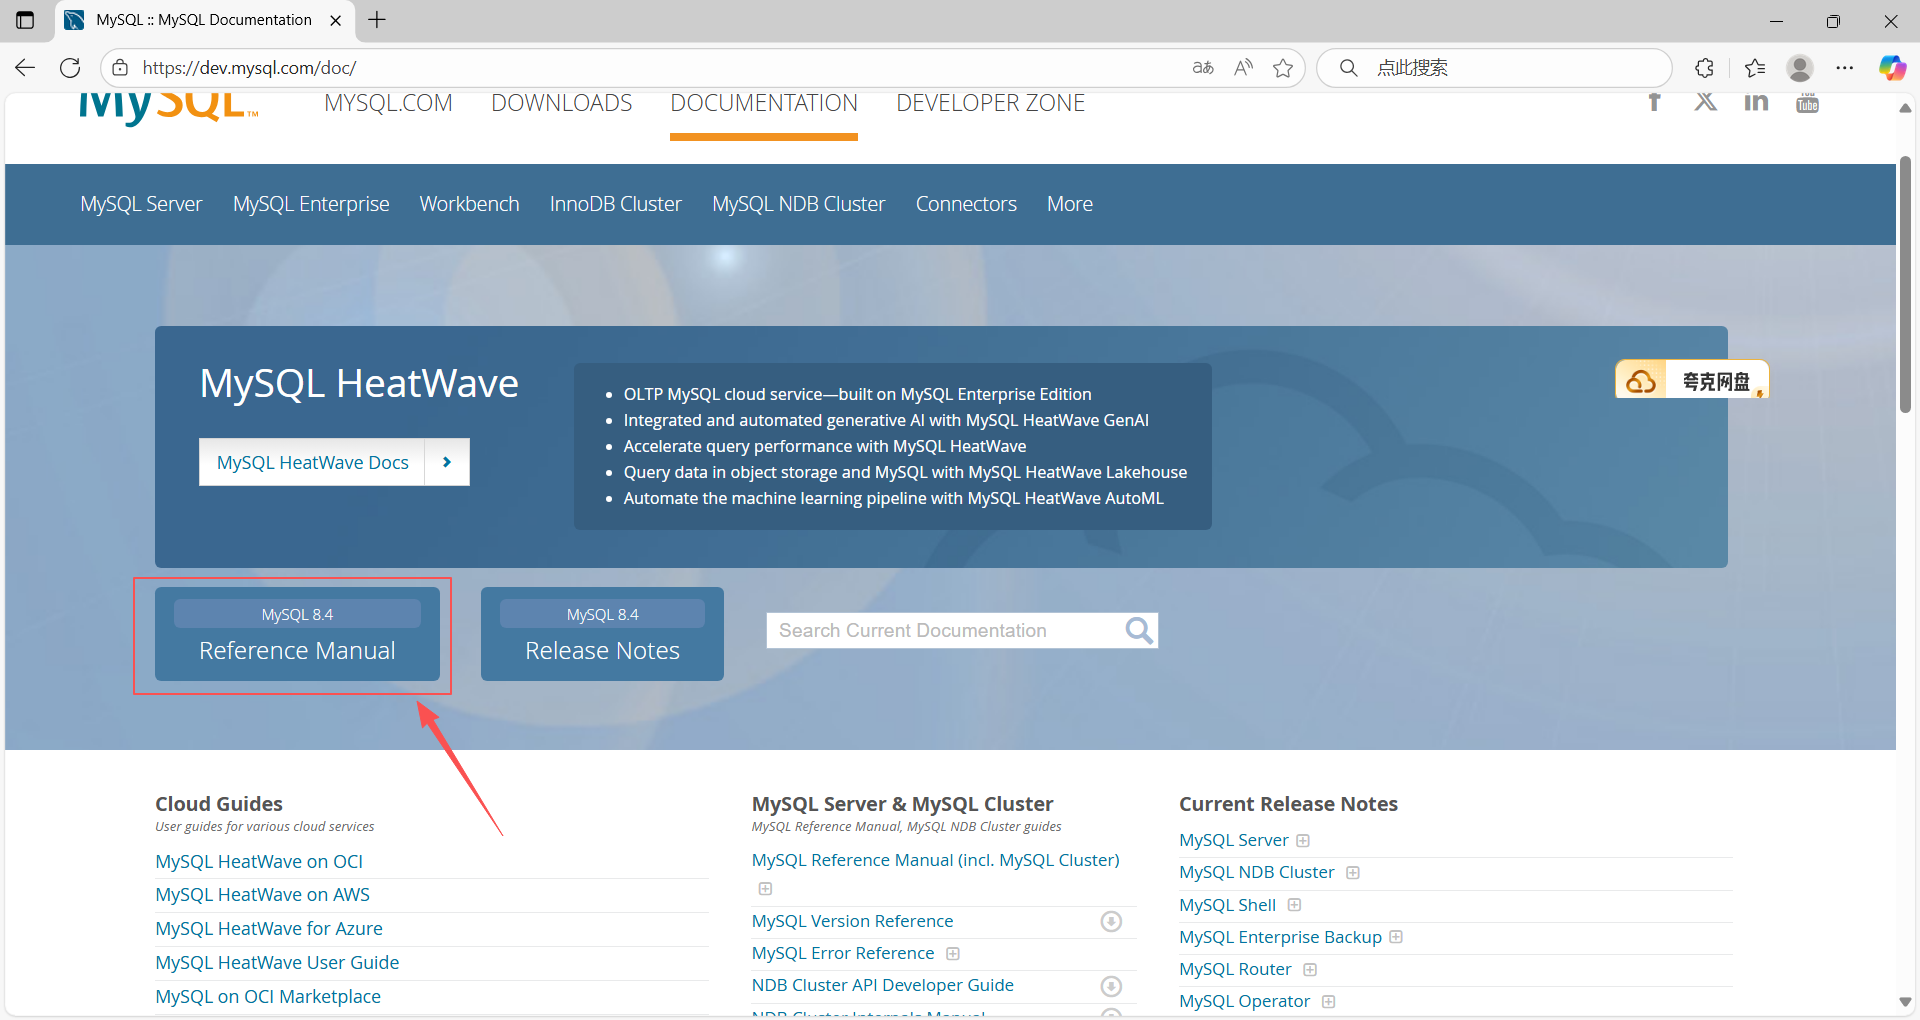
Task: Click the browser back arrow
Action: tap(25, 68)
